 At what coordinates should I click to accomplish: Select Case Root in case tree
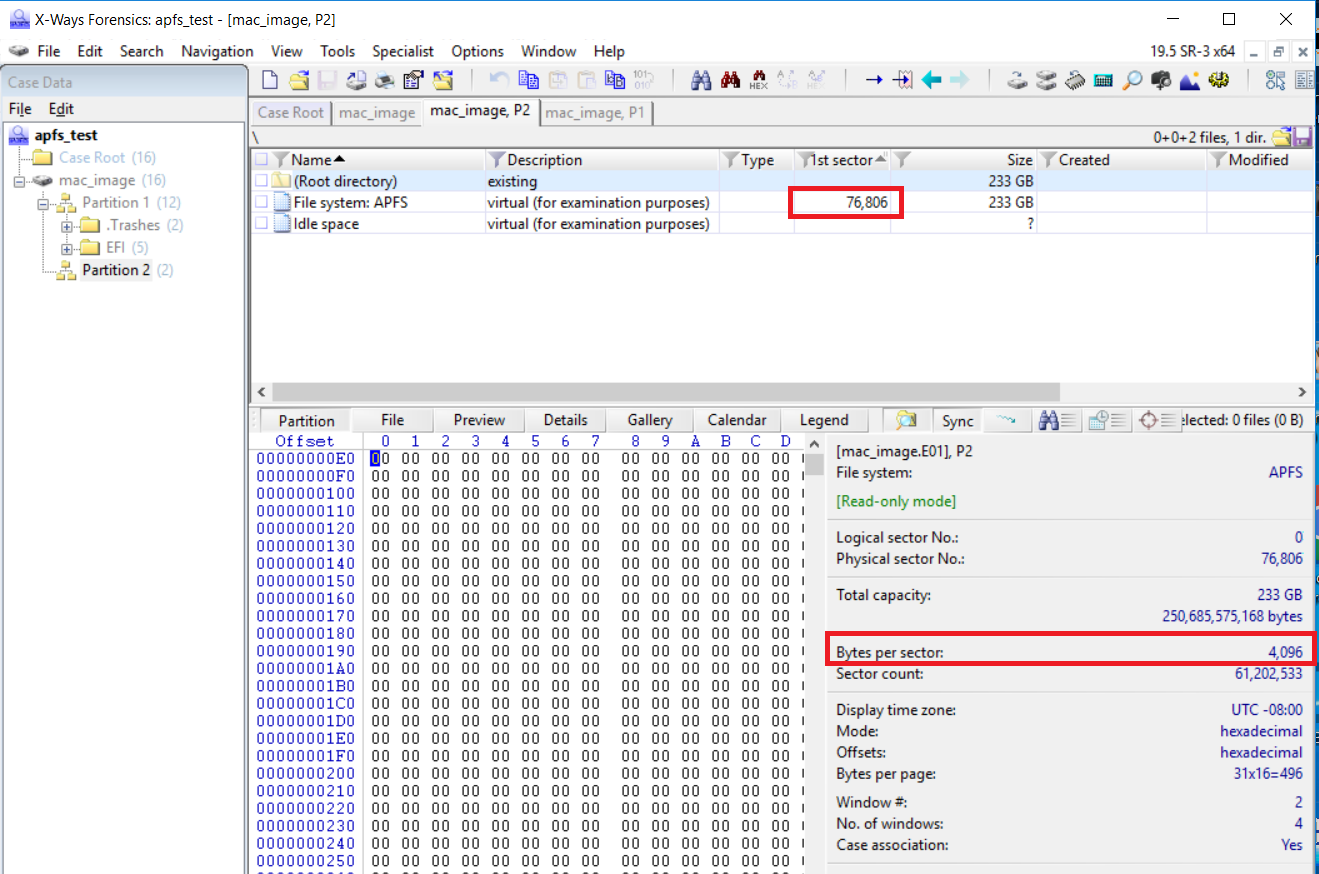coord(92,157)
